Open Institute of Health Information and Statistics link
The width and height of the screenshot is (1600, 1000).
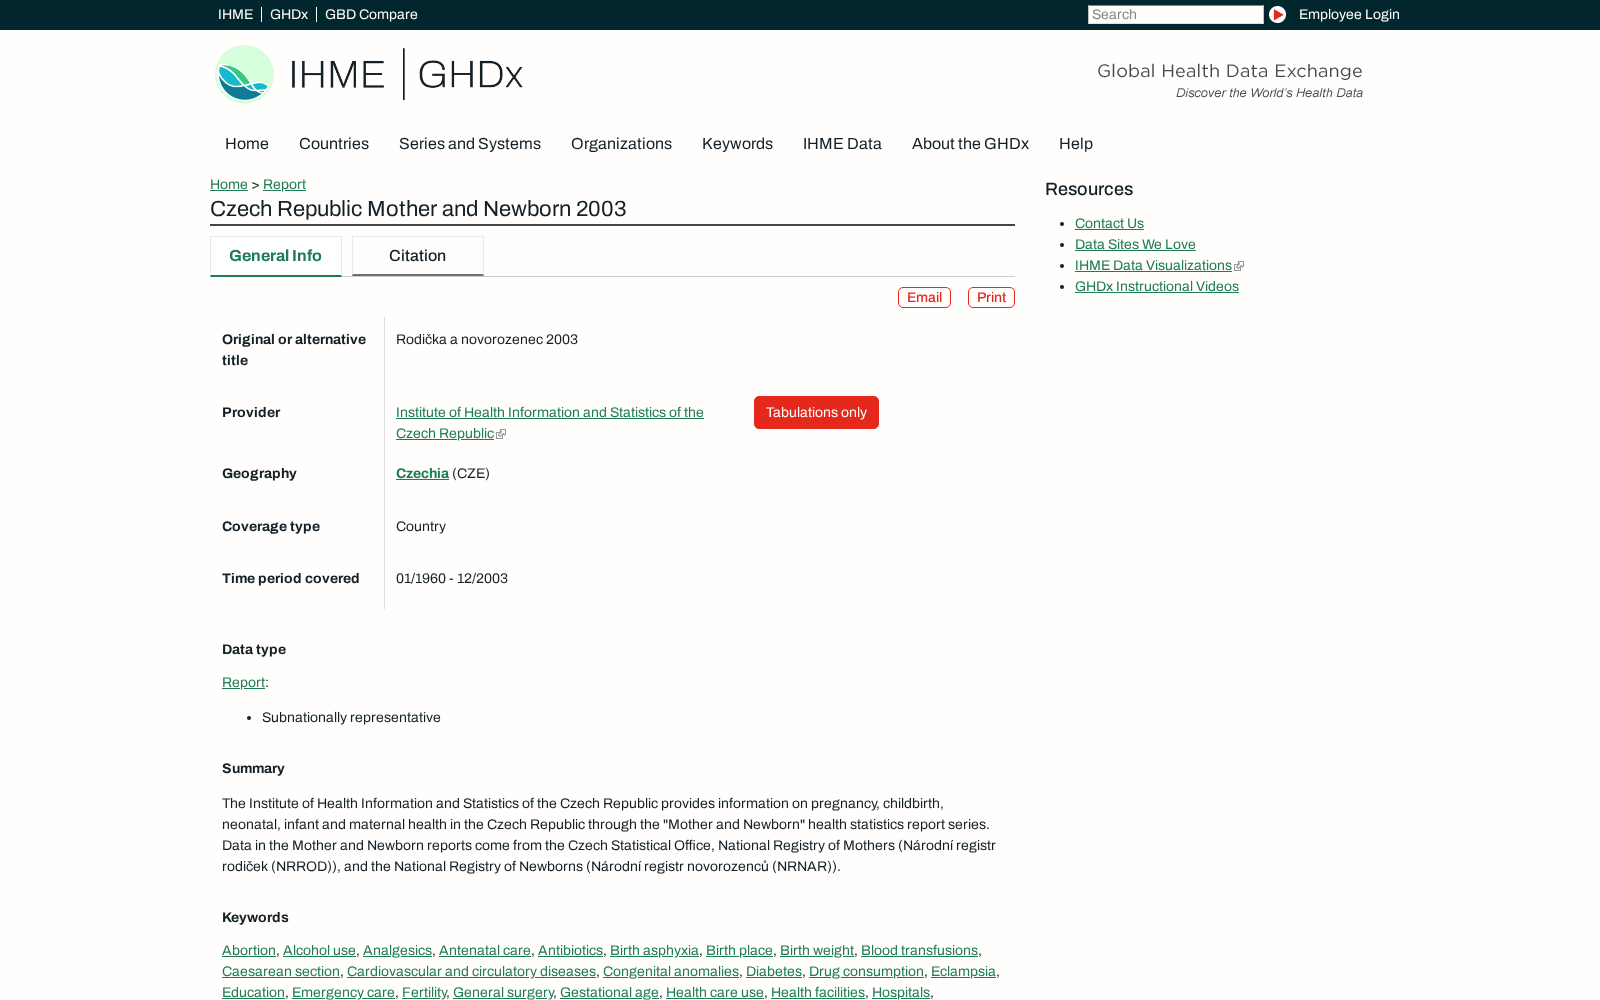point(549,423)
